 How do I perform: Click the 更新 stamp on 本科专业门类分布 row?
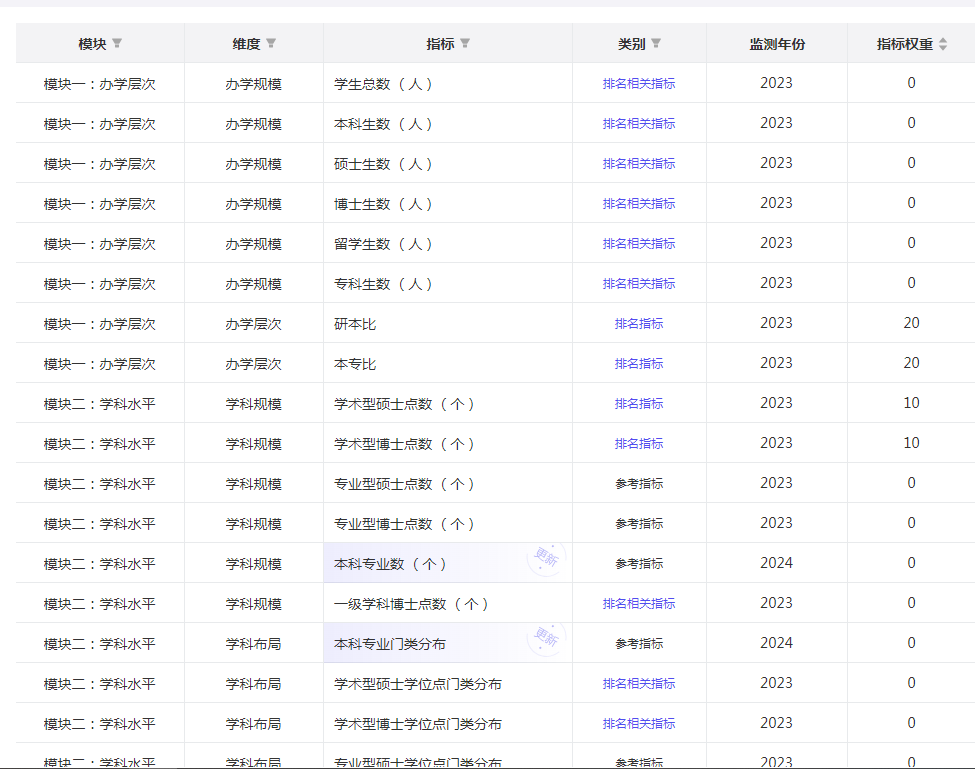pos(546,638)
